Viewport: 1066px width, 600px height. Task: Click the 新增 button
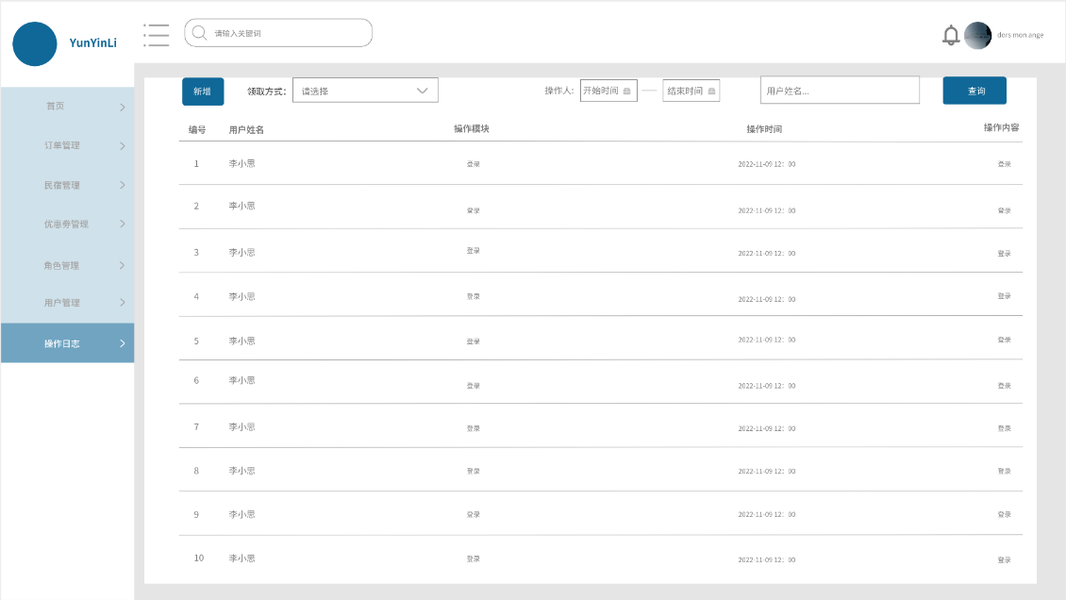click(x=203, y=91)
